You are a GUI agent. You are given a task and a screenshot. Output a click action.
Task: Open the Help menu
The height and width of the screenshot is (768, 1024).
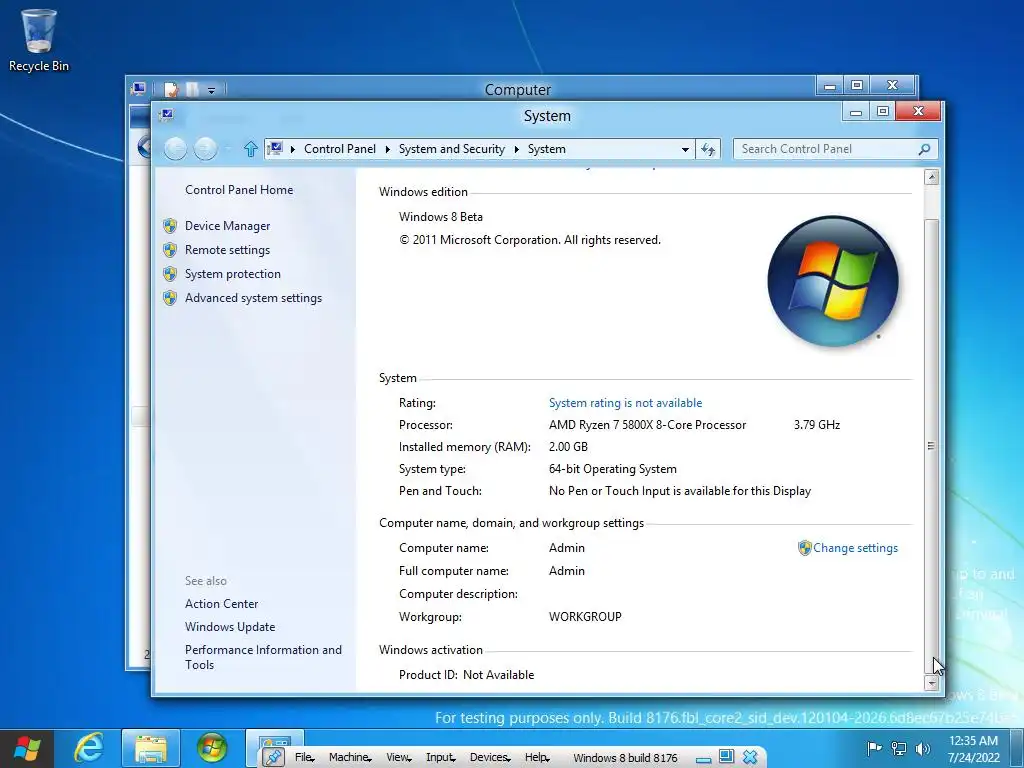(537, 757)
